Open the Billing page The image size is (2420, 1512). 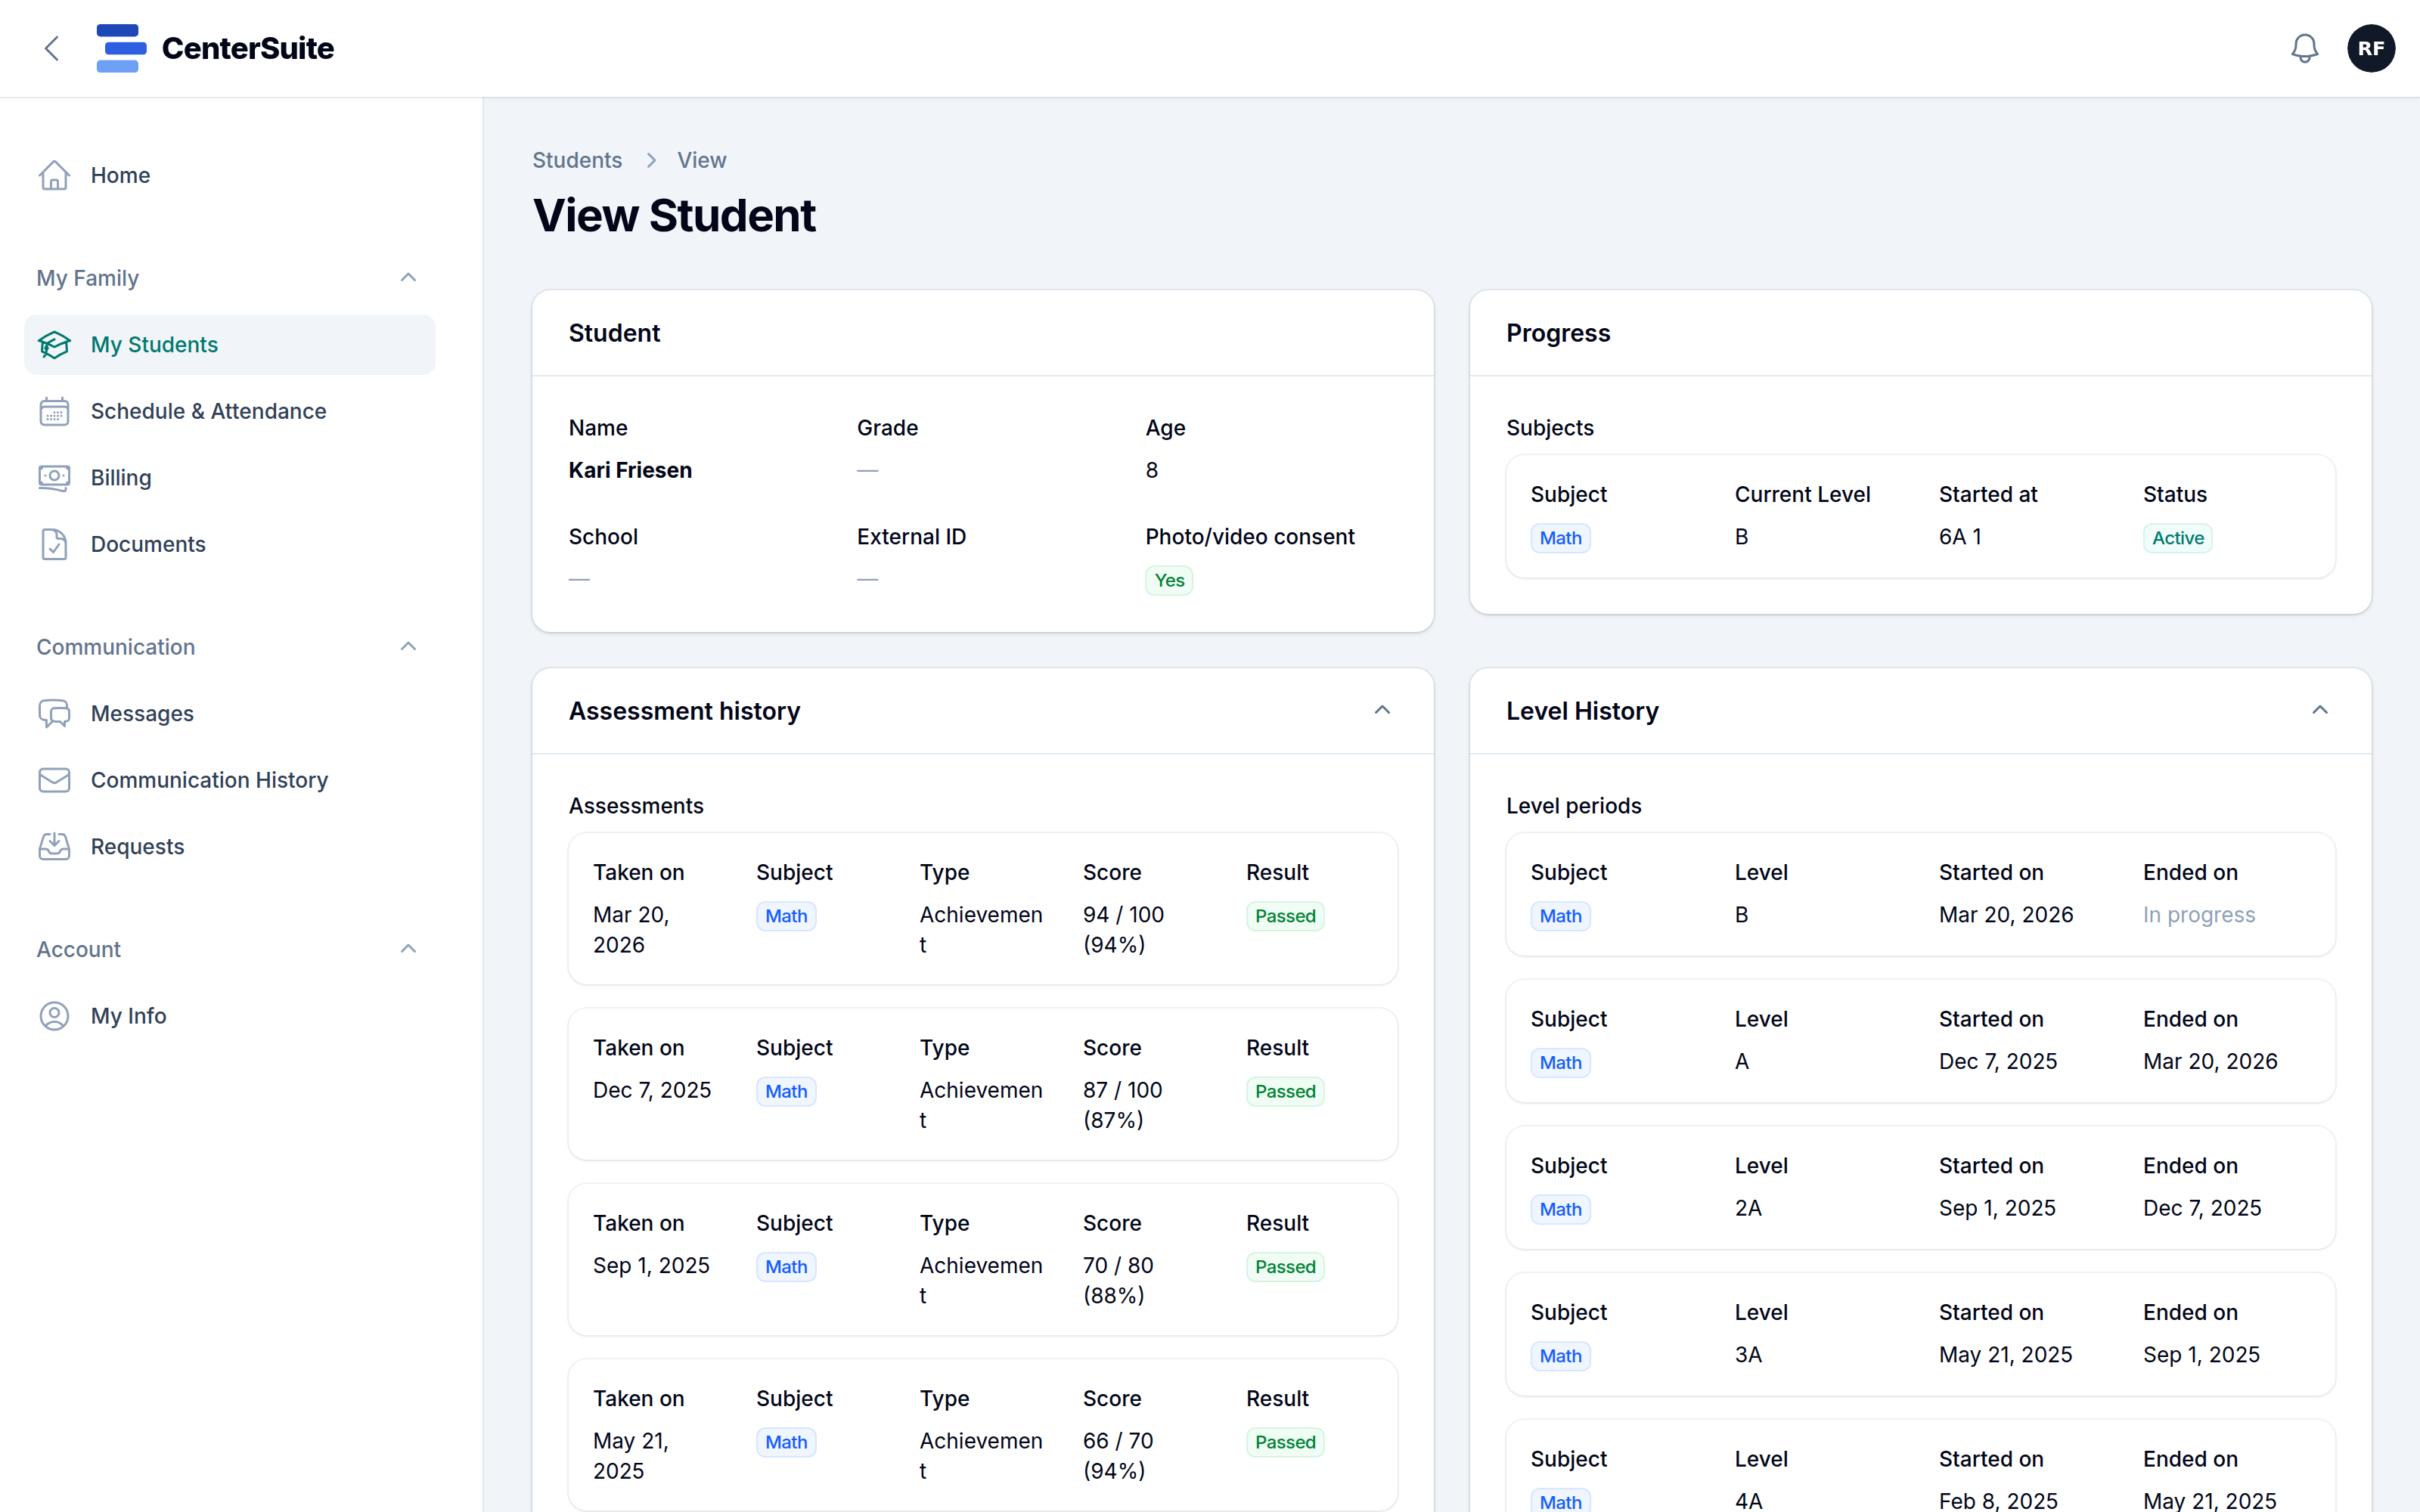[230, 478]
